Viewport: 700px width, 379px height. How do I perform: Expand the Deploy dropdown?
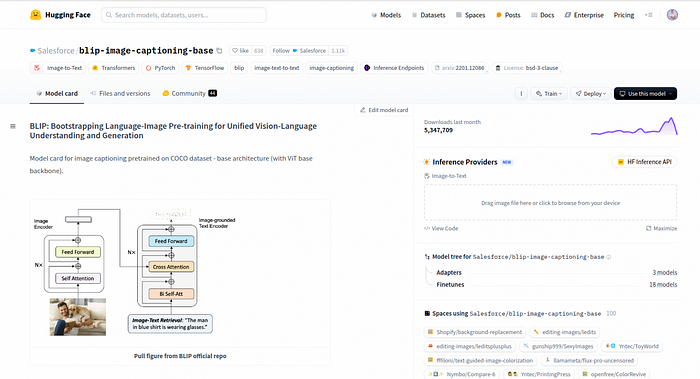[x=590, y=94]
